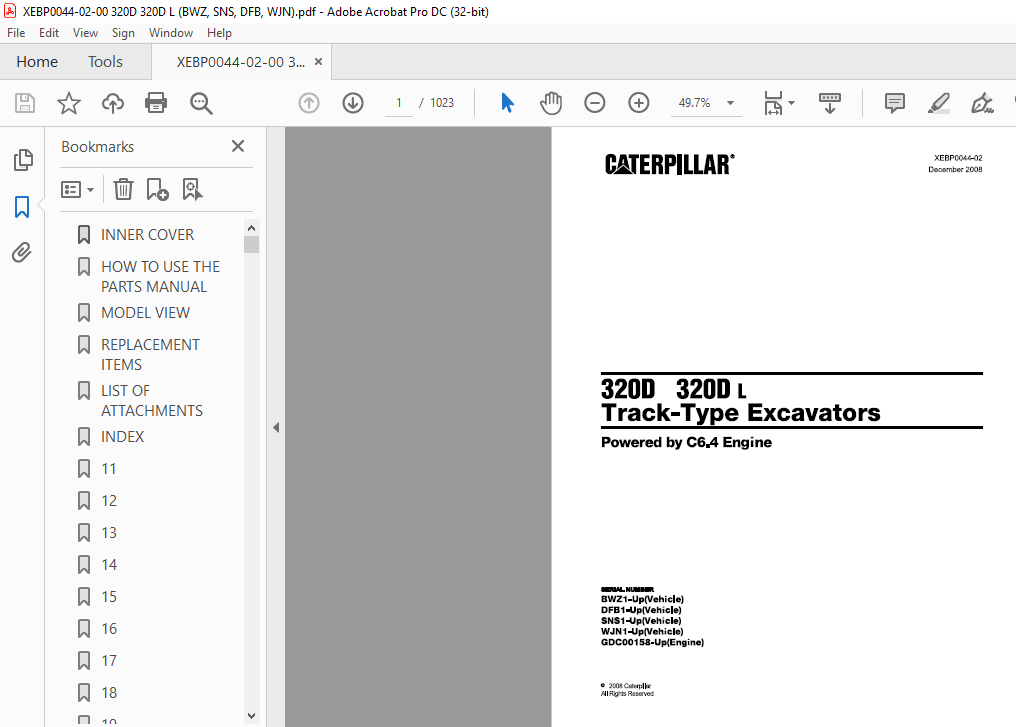Open the INDEX bookmark

point(122,437)
